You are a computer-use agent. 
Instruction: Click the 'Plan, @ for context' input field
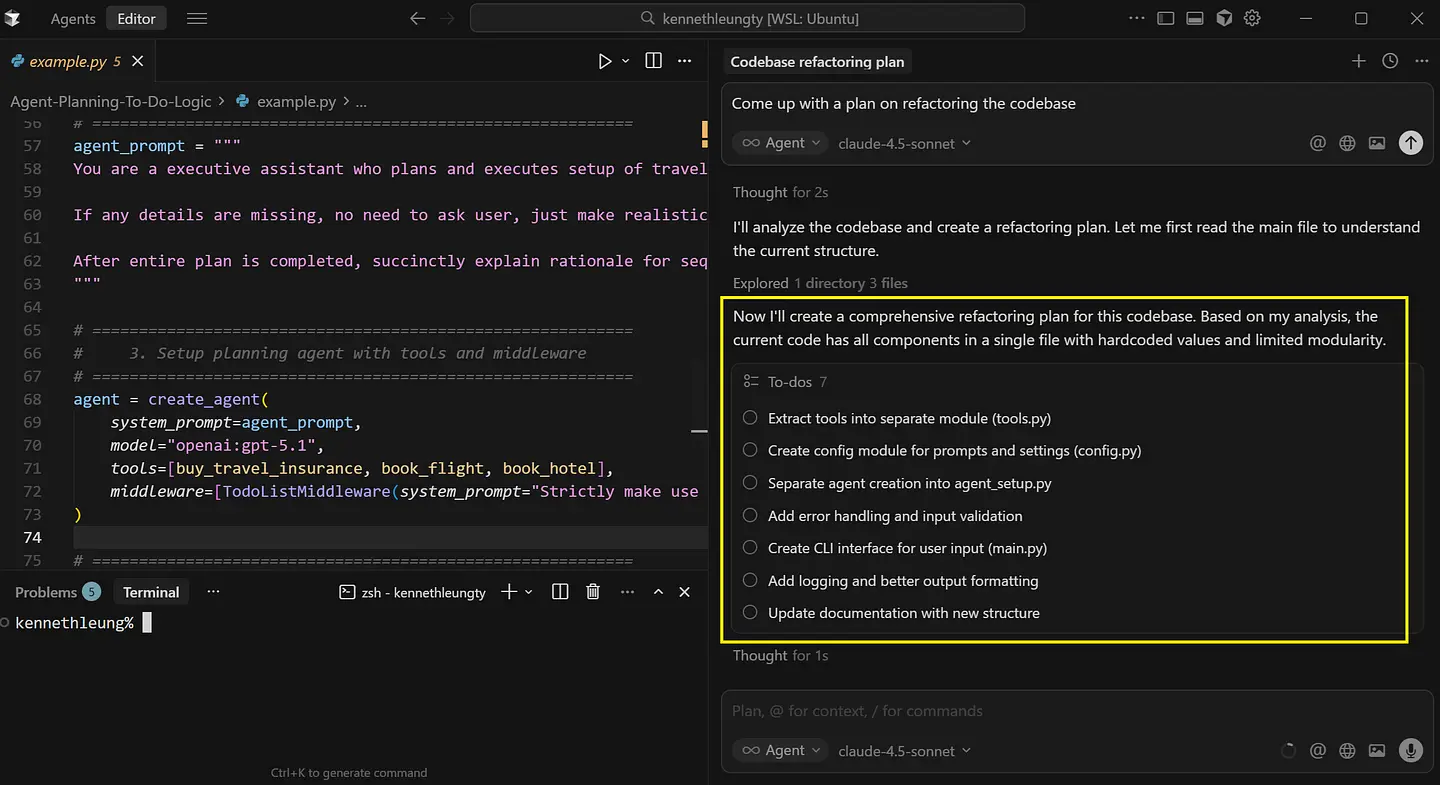pos(1000,711)
